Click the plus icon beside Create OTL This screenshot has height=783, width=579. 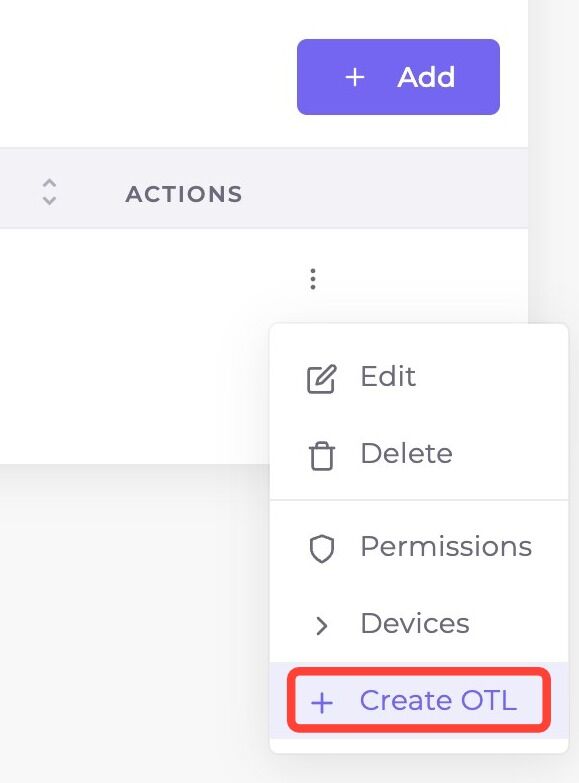pos(322,703)
